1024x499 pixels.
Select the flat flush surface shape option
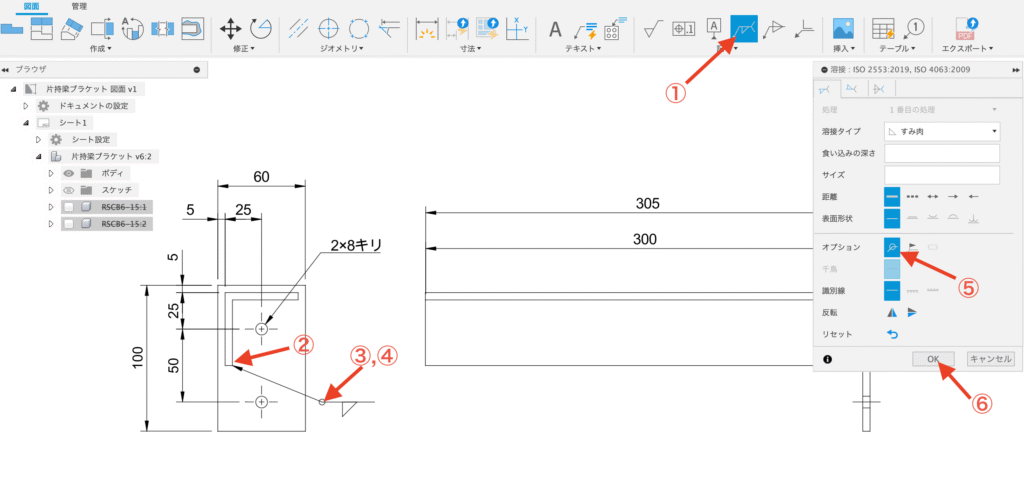(913, 218)
